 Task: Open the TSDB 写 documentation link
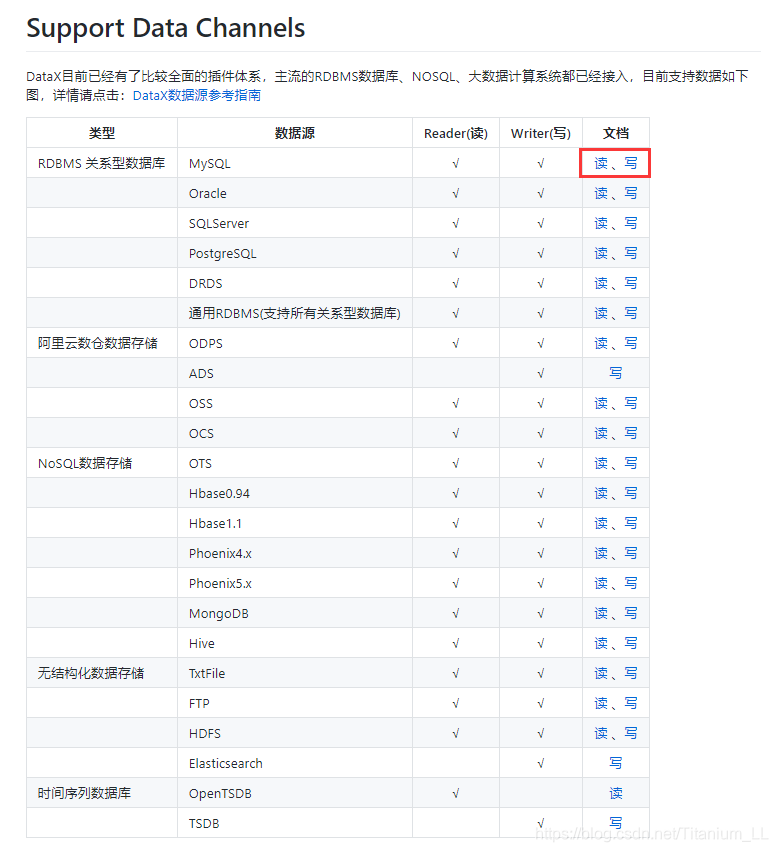[616, 823]
